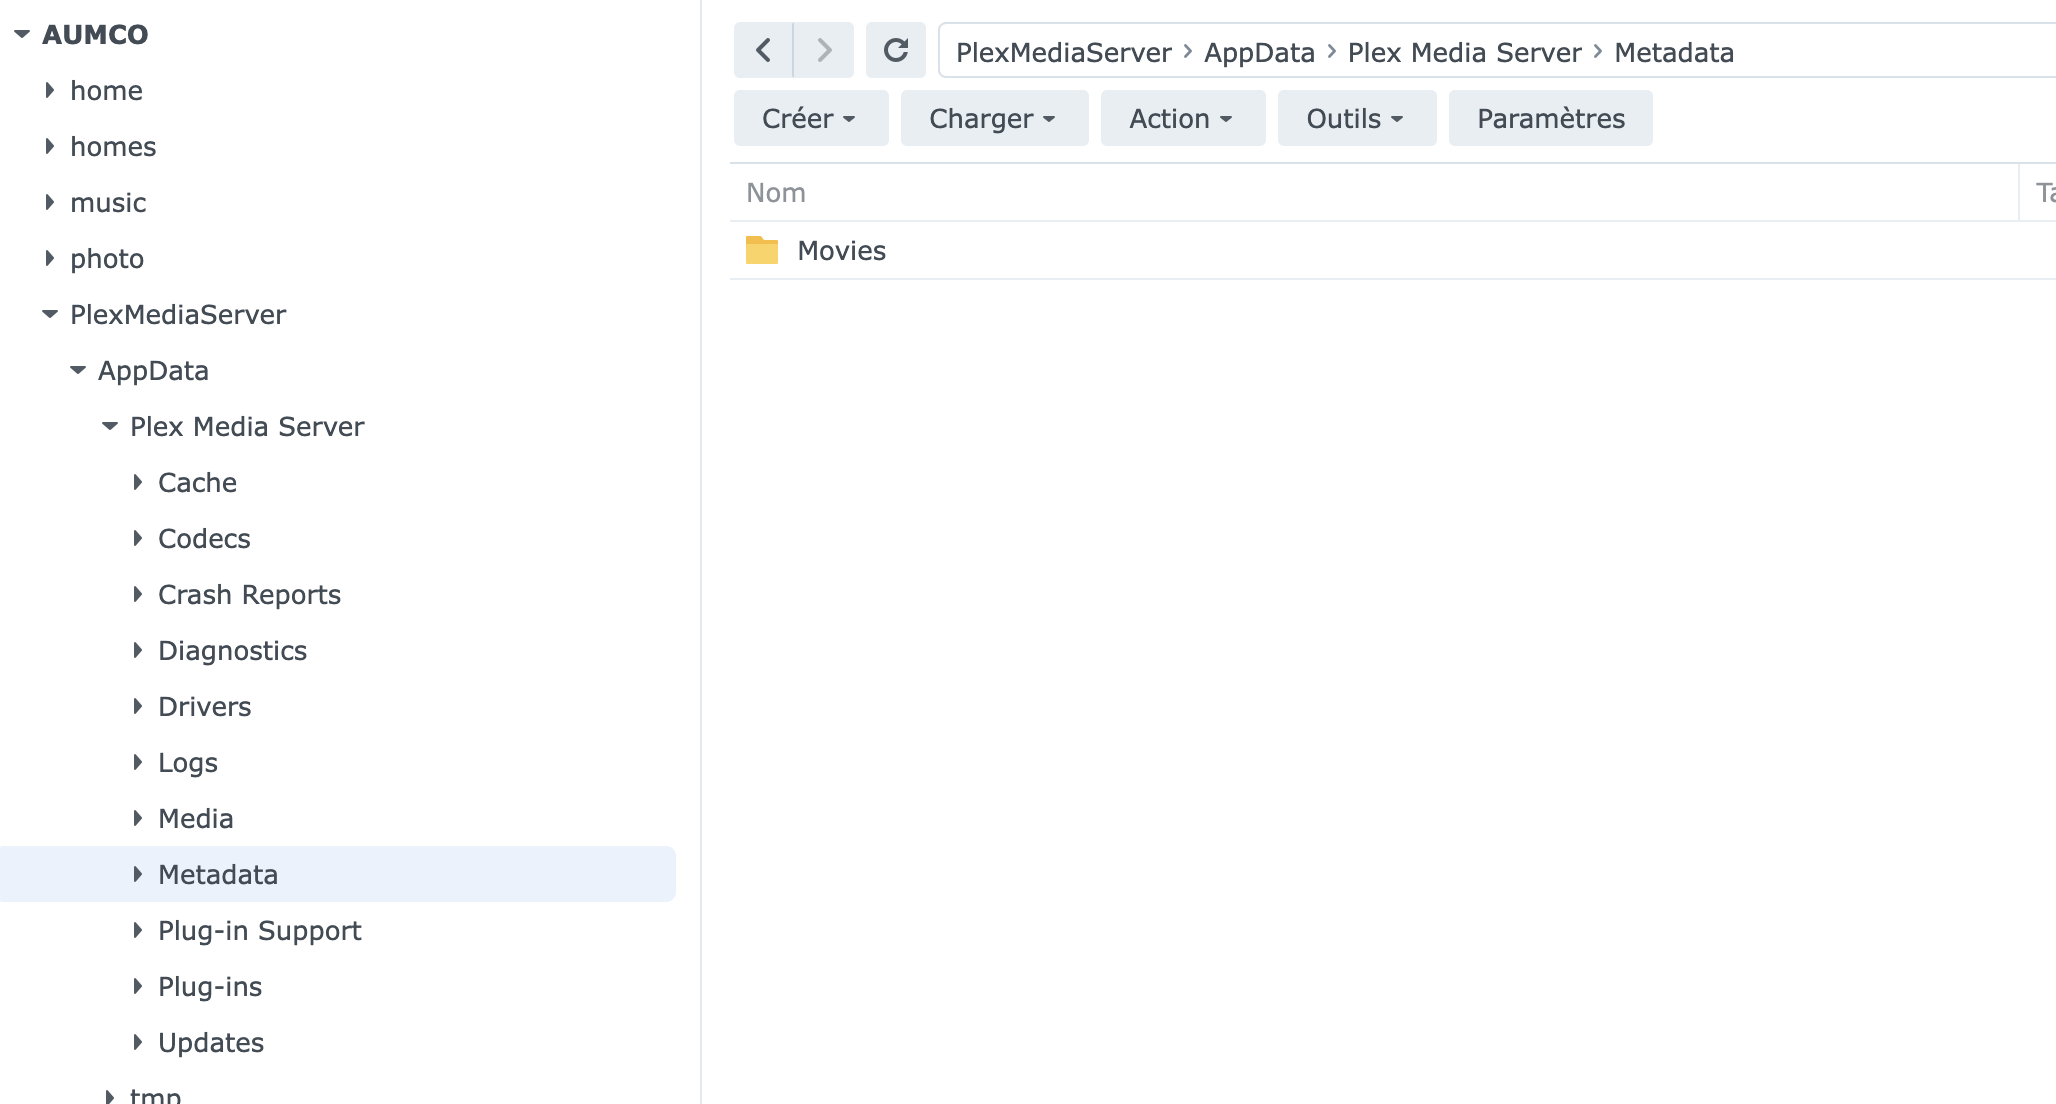Select the Metadata folder in tree
This screenshot has height=1104, width=2056.
pyautogui.click(x=218, y=874)
